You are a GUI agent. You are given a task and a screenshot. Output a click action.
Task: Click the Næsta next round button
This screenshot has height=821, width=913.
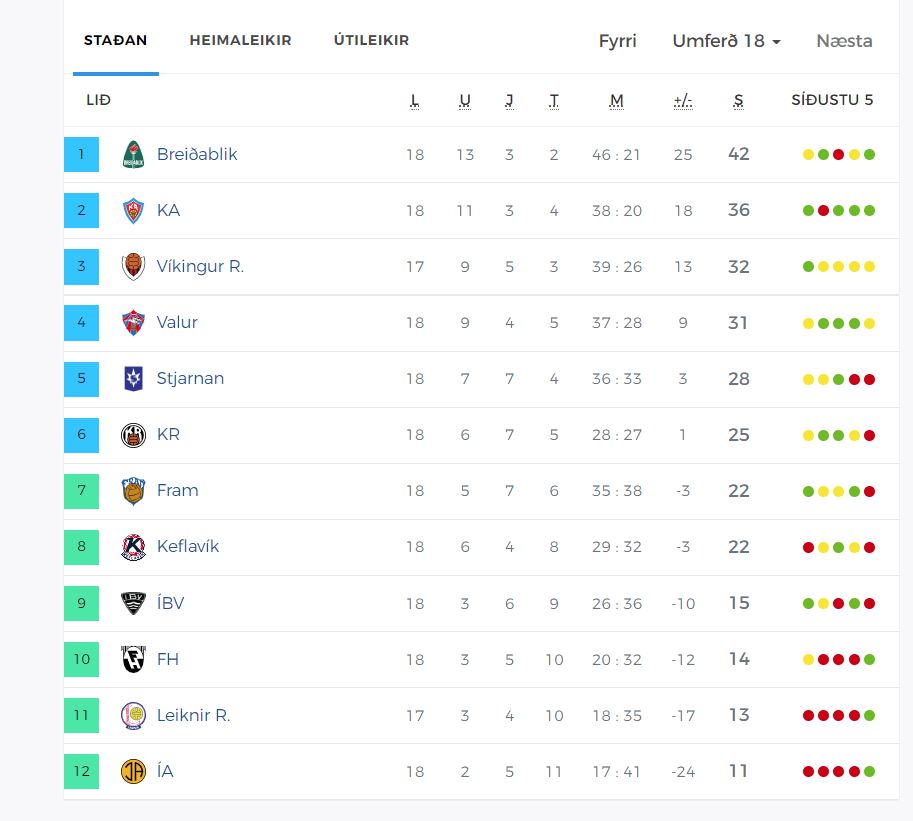click(844, 41)
